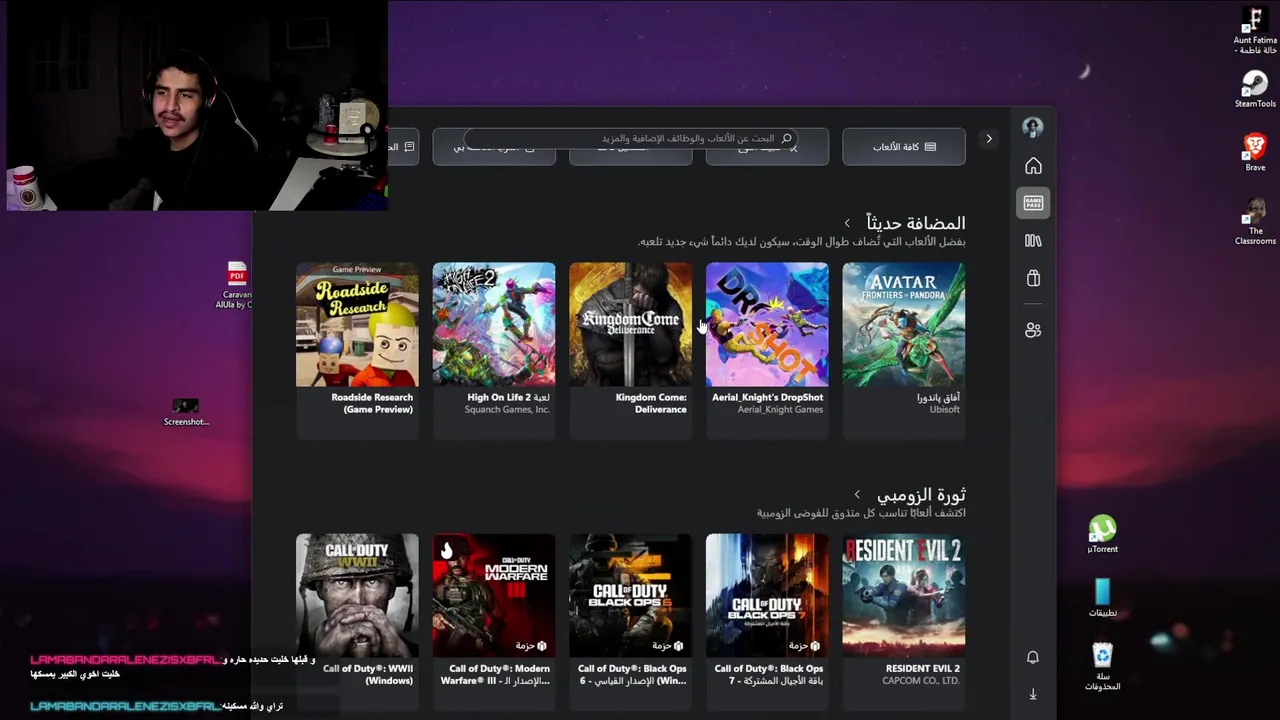Focus the games search field
Screen dimensions: 1280x720
coord(630,138)
